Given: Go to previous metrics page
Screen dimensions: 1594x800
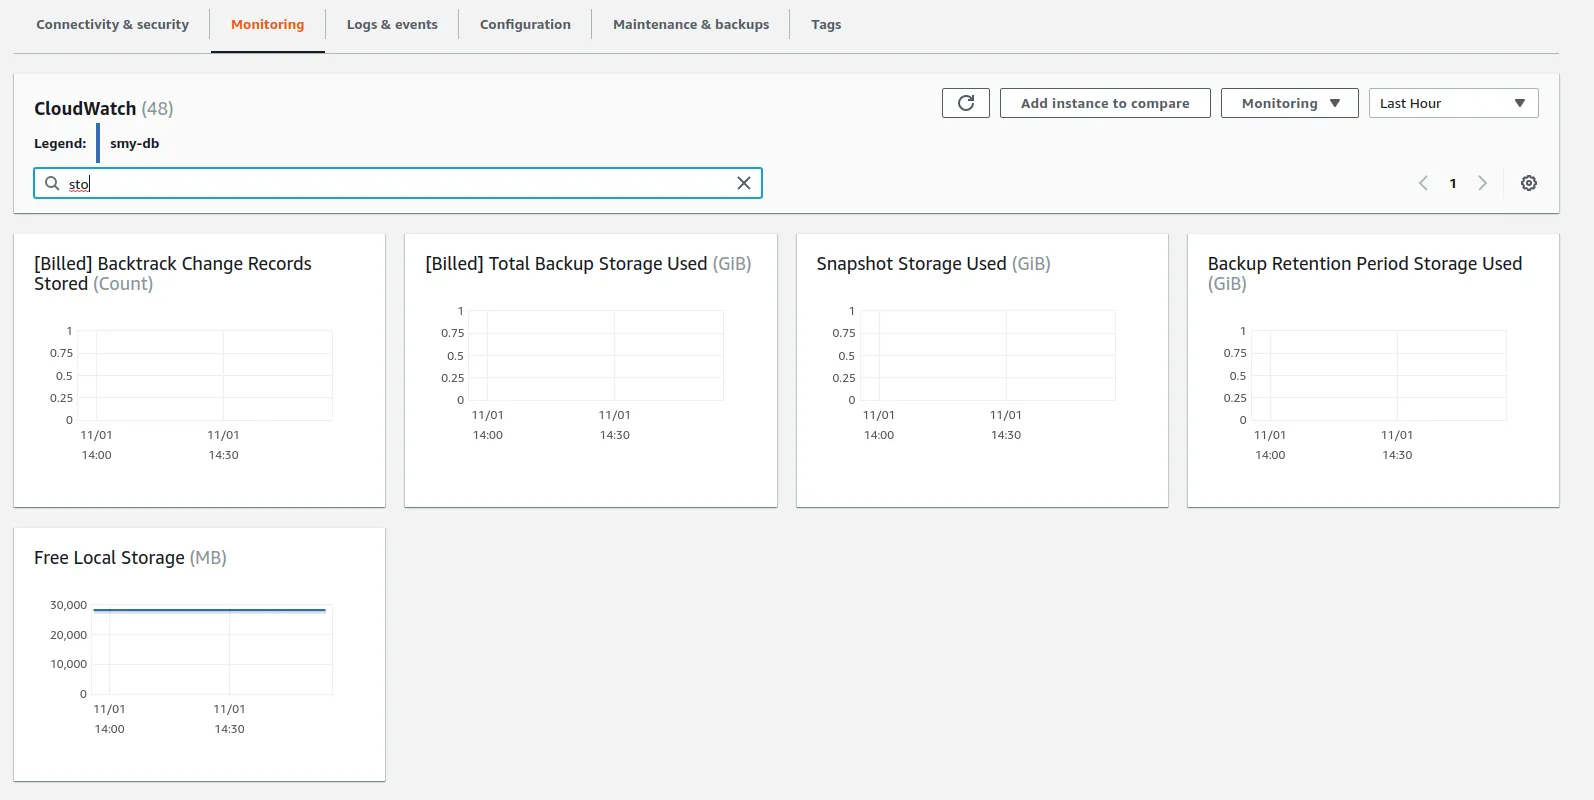Looking at the screenshot, I should pos(1423,183).
